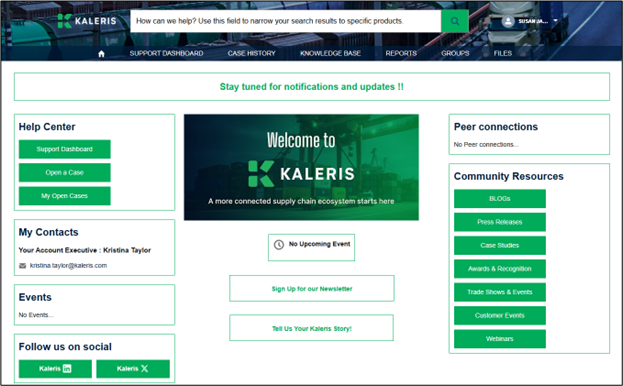Open the BLOGs resource button
Image resolution: width=623 pixels, height=386 pixels.
coord(500,199)
